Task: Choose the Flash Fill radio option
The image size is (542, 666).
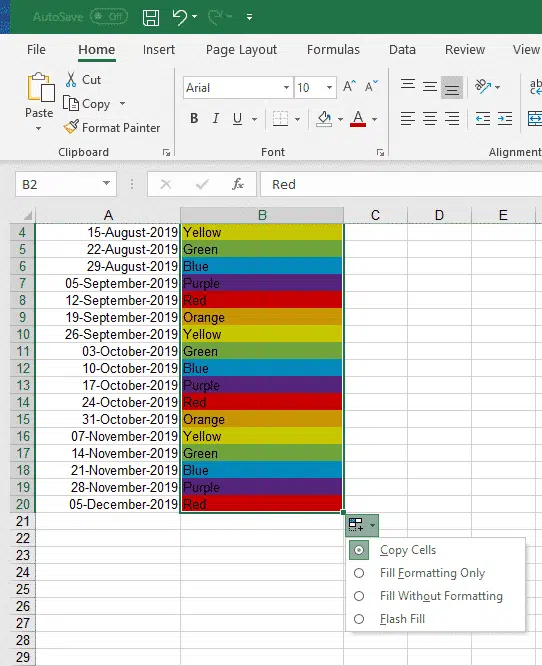Action: tap(359, 619)
